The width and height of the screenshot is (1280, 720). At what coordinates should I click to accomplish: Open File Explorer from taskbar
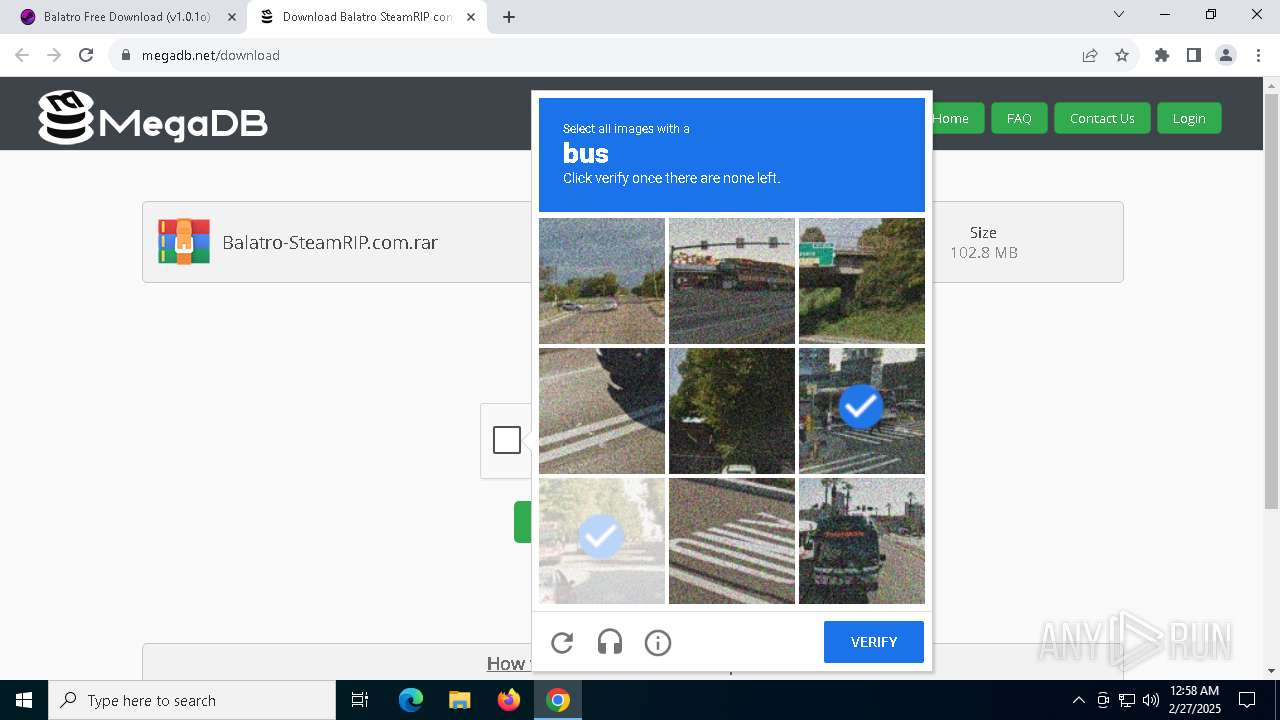tap(459, 700)
